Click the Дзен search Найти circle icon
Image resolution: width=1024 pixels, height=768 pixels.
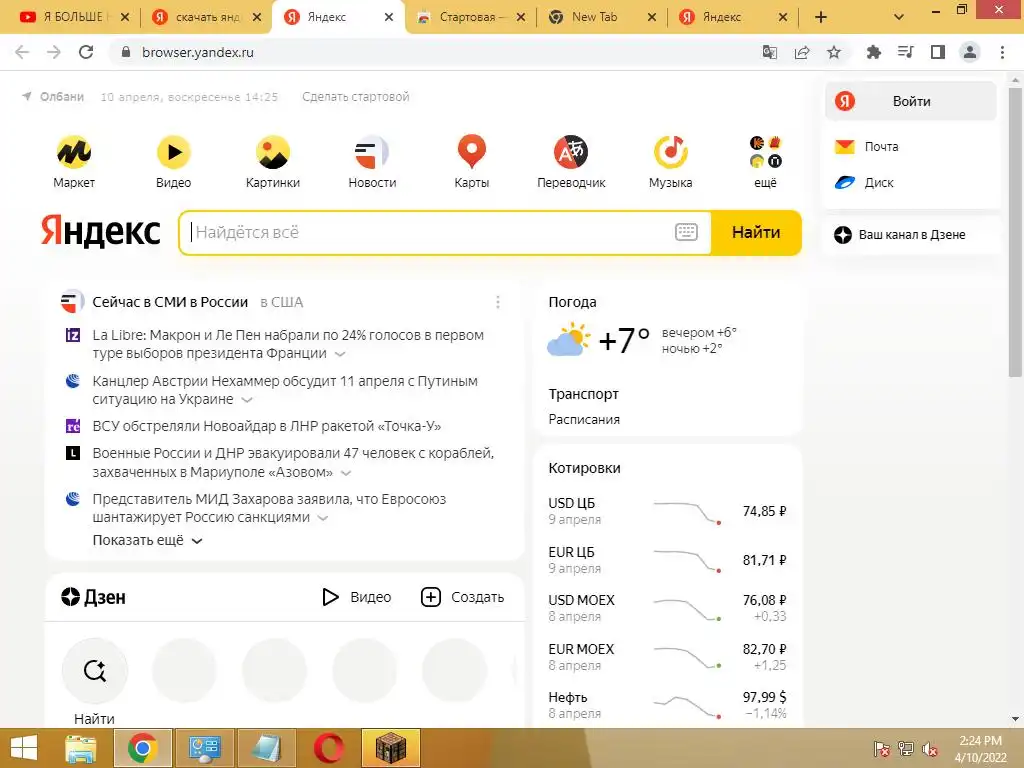(95, 671)
